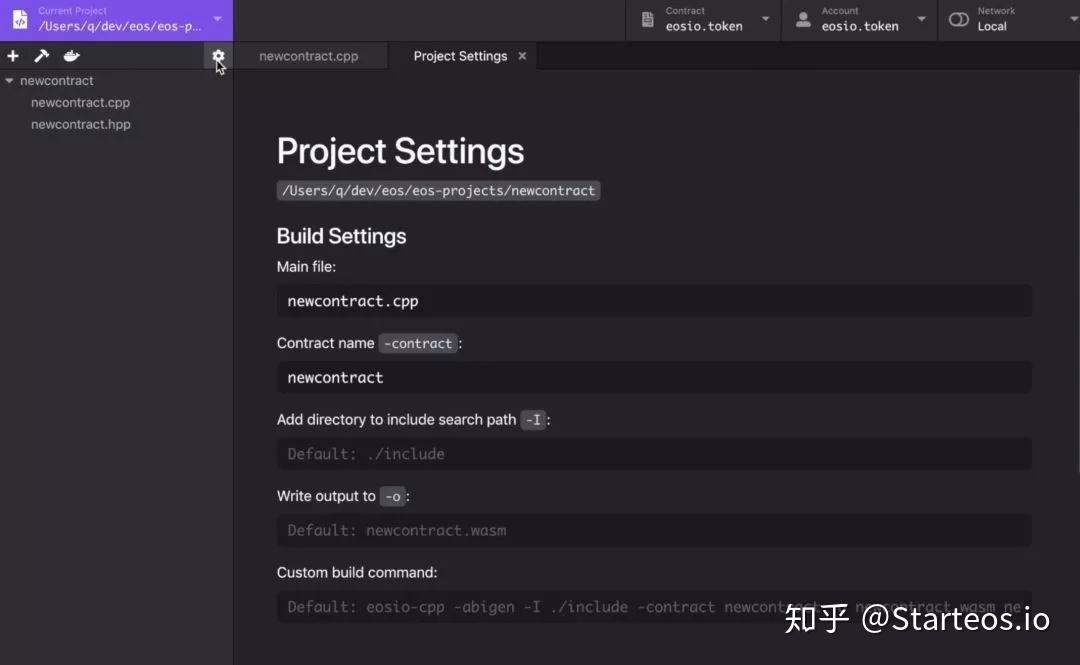Image resolution: width=1080 pixels, height=665 pixels.
Task: Click the Account person icon in header
Action: click(x=803, y=20)
